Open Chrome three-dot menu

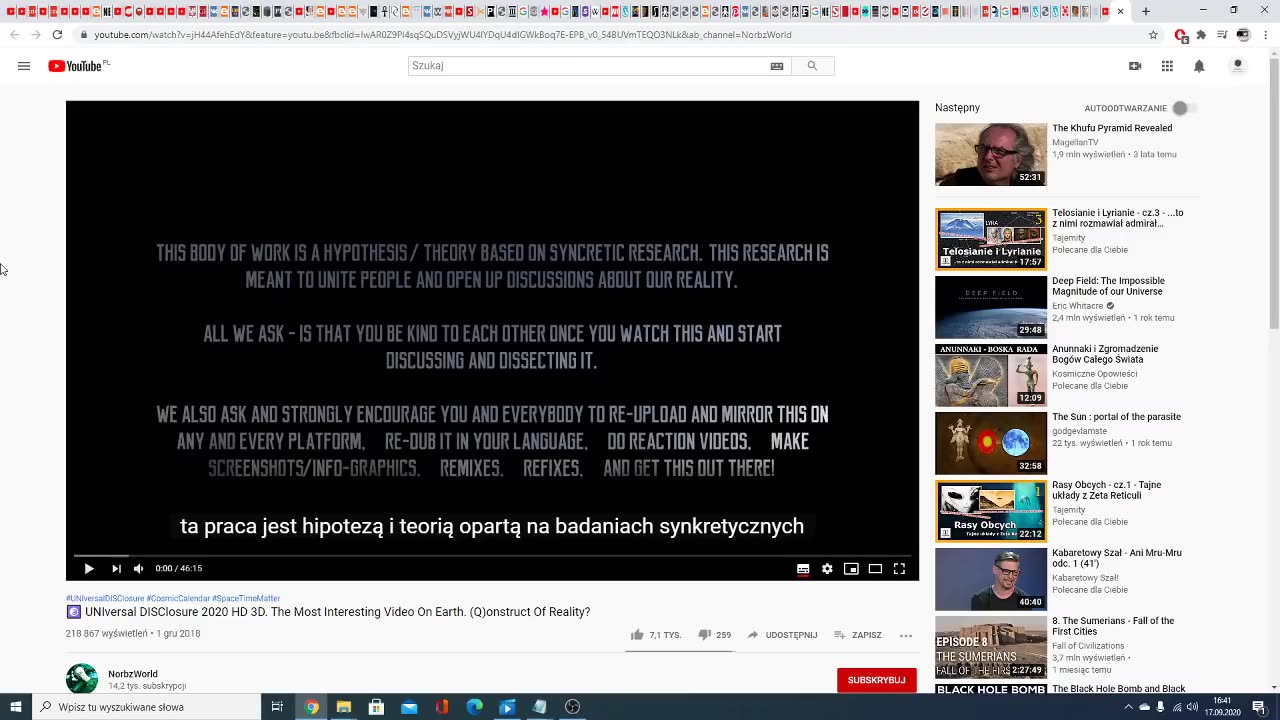click(1265, 34)
